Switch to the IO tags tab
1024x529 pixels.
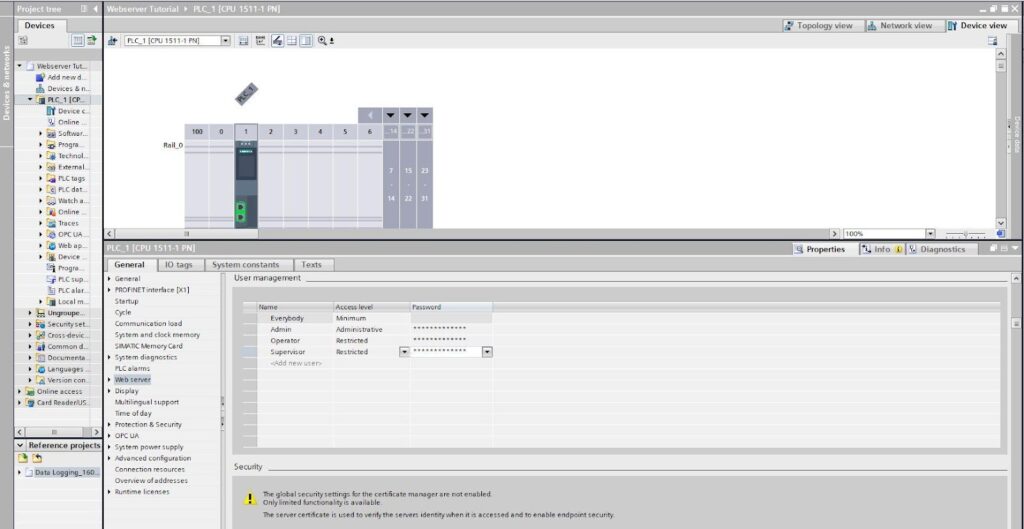point(178,264)
